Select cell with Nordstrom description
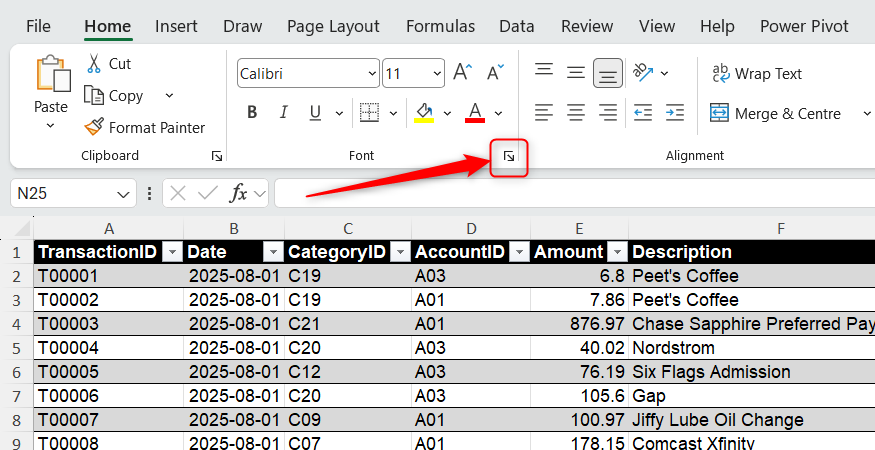Image resolution: width=875 pixels, height=450 pixels. pos(752,348)
